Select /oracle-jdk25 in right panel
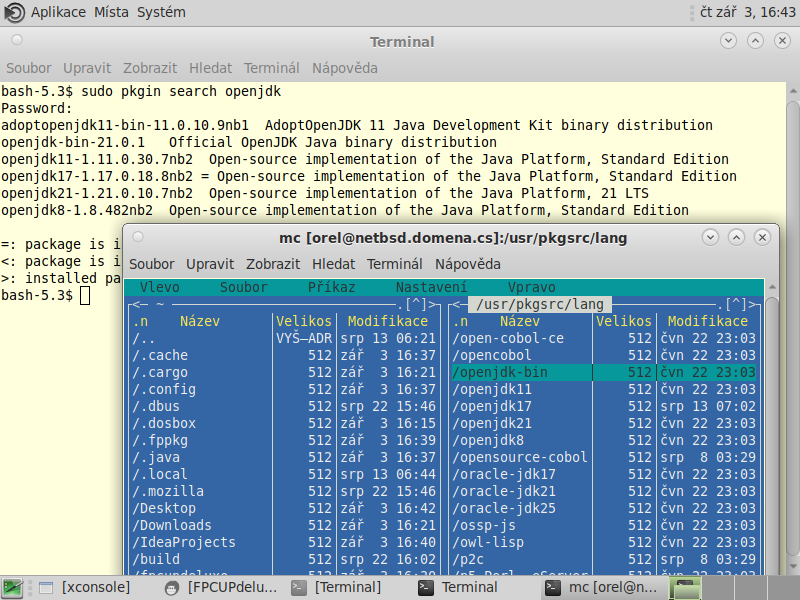This screenshot has width=800, height=600. [x=604, y=508]
